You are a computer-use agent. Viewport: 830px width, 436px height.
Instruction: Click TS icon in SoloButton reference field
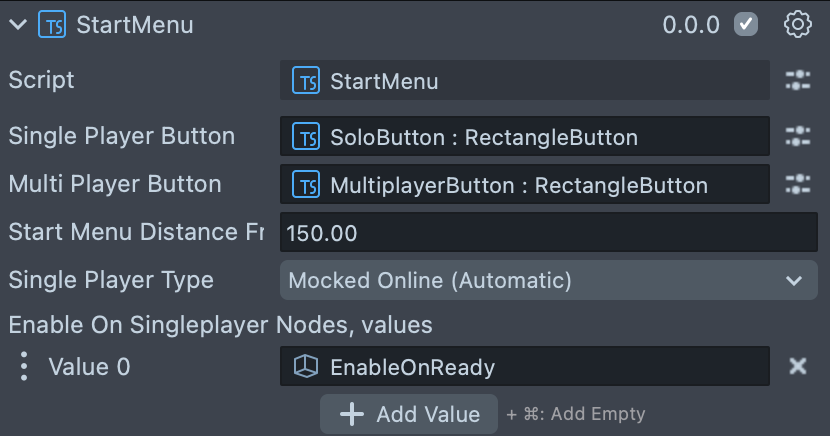click(x=305, y=137)
